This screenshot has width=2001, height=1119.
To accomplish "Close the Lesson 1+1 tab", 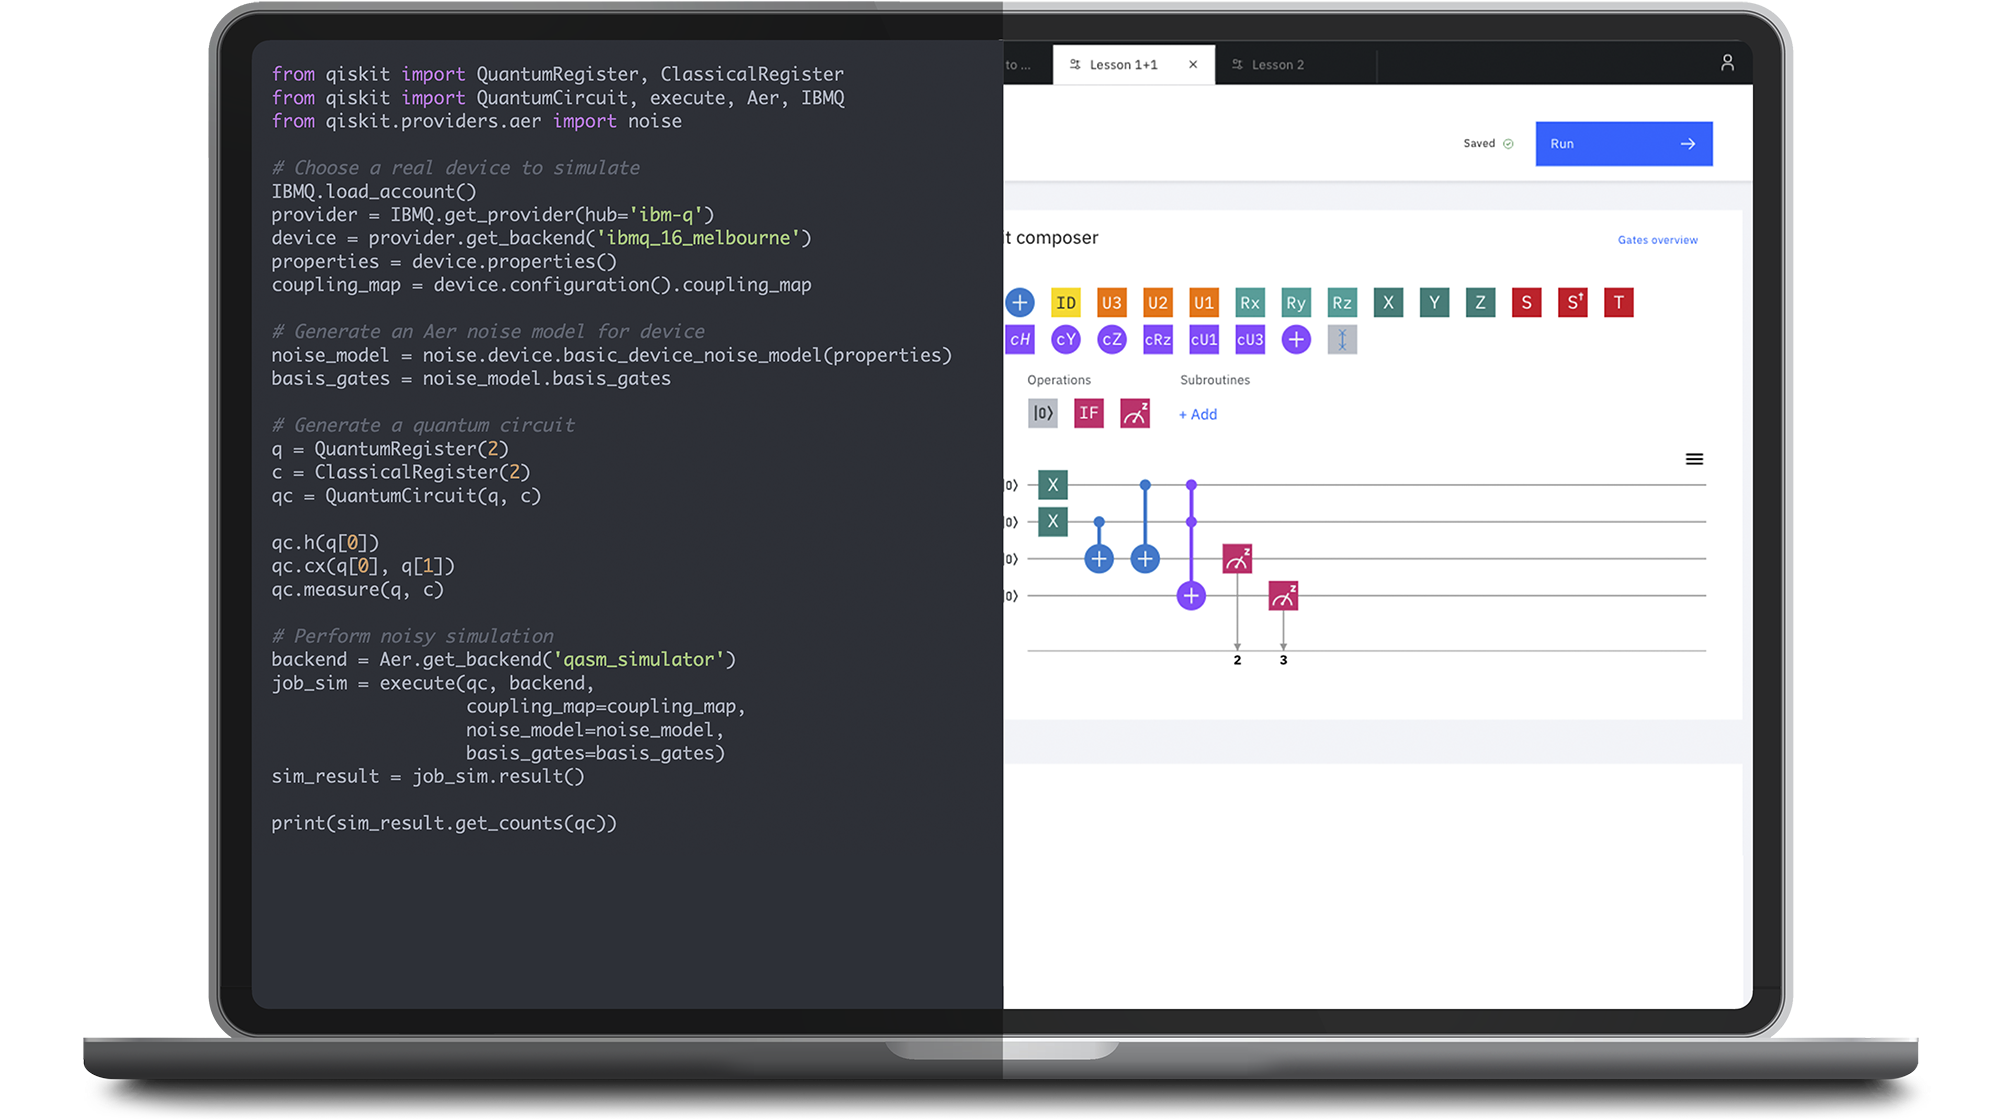I will (x=1193, y=65).
